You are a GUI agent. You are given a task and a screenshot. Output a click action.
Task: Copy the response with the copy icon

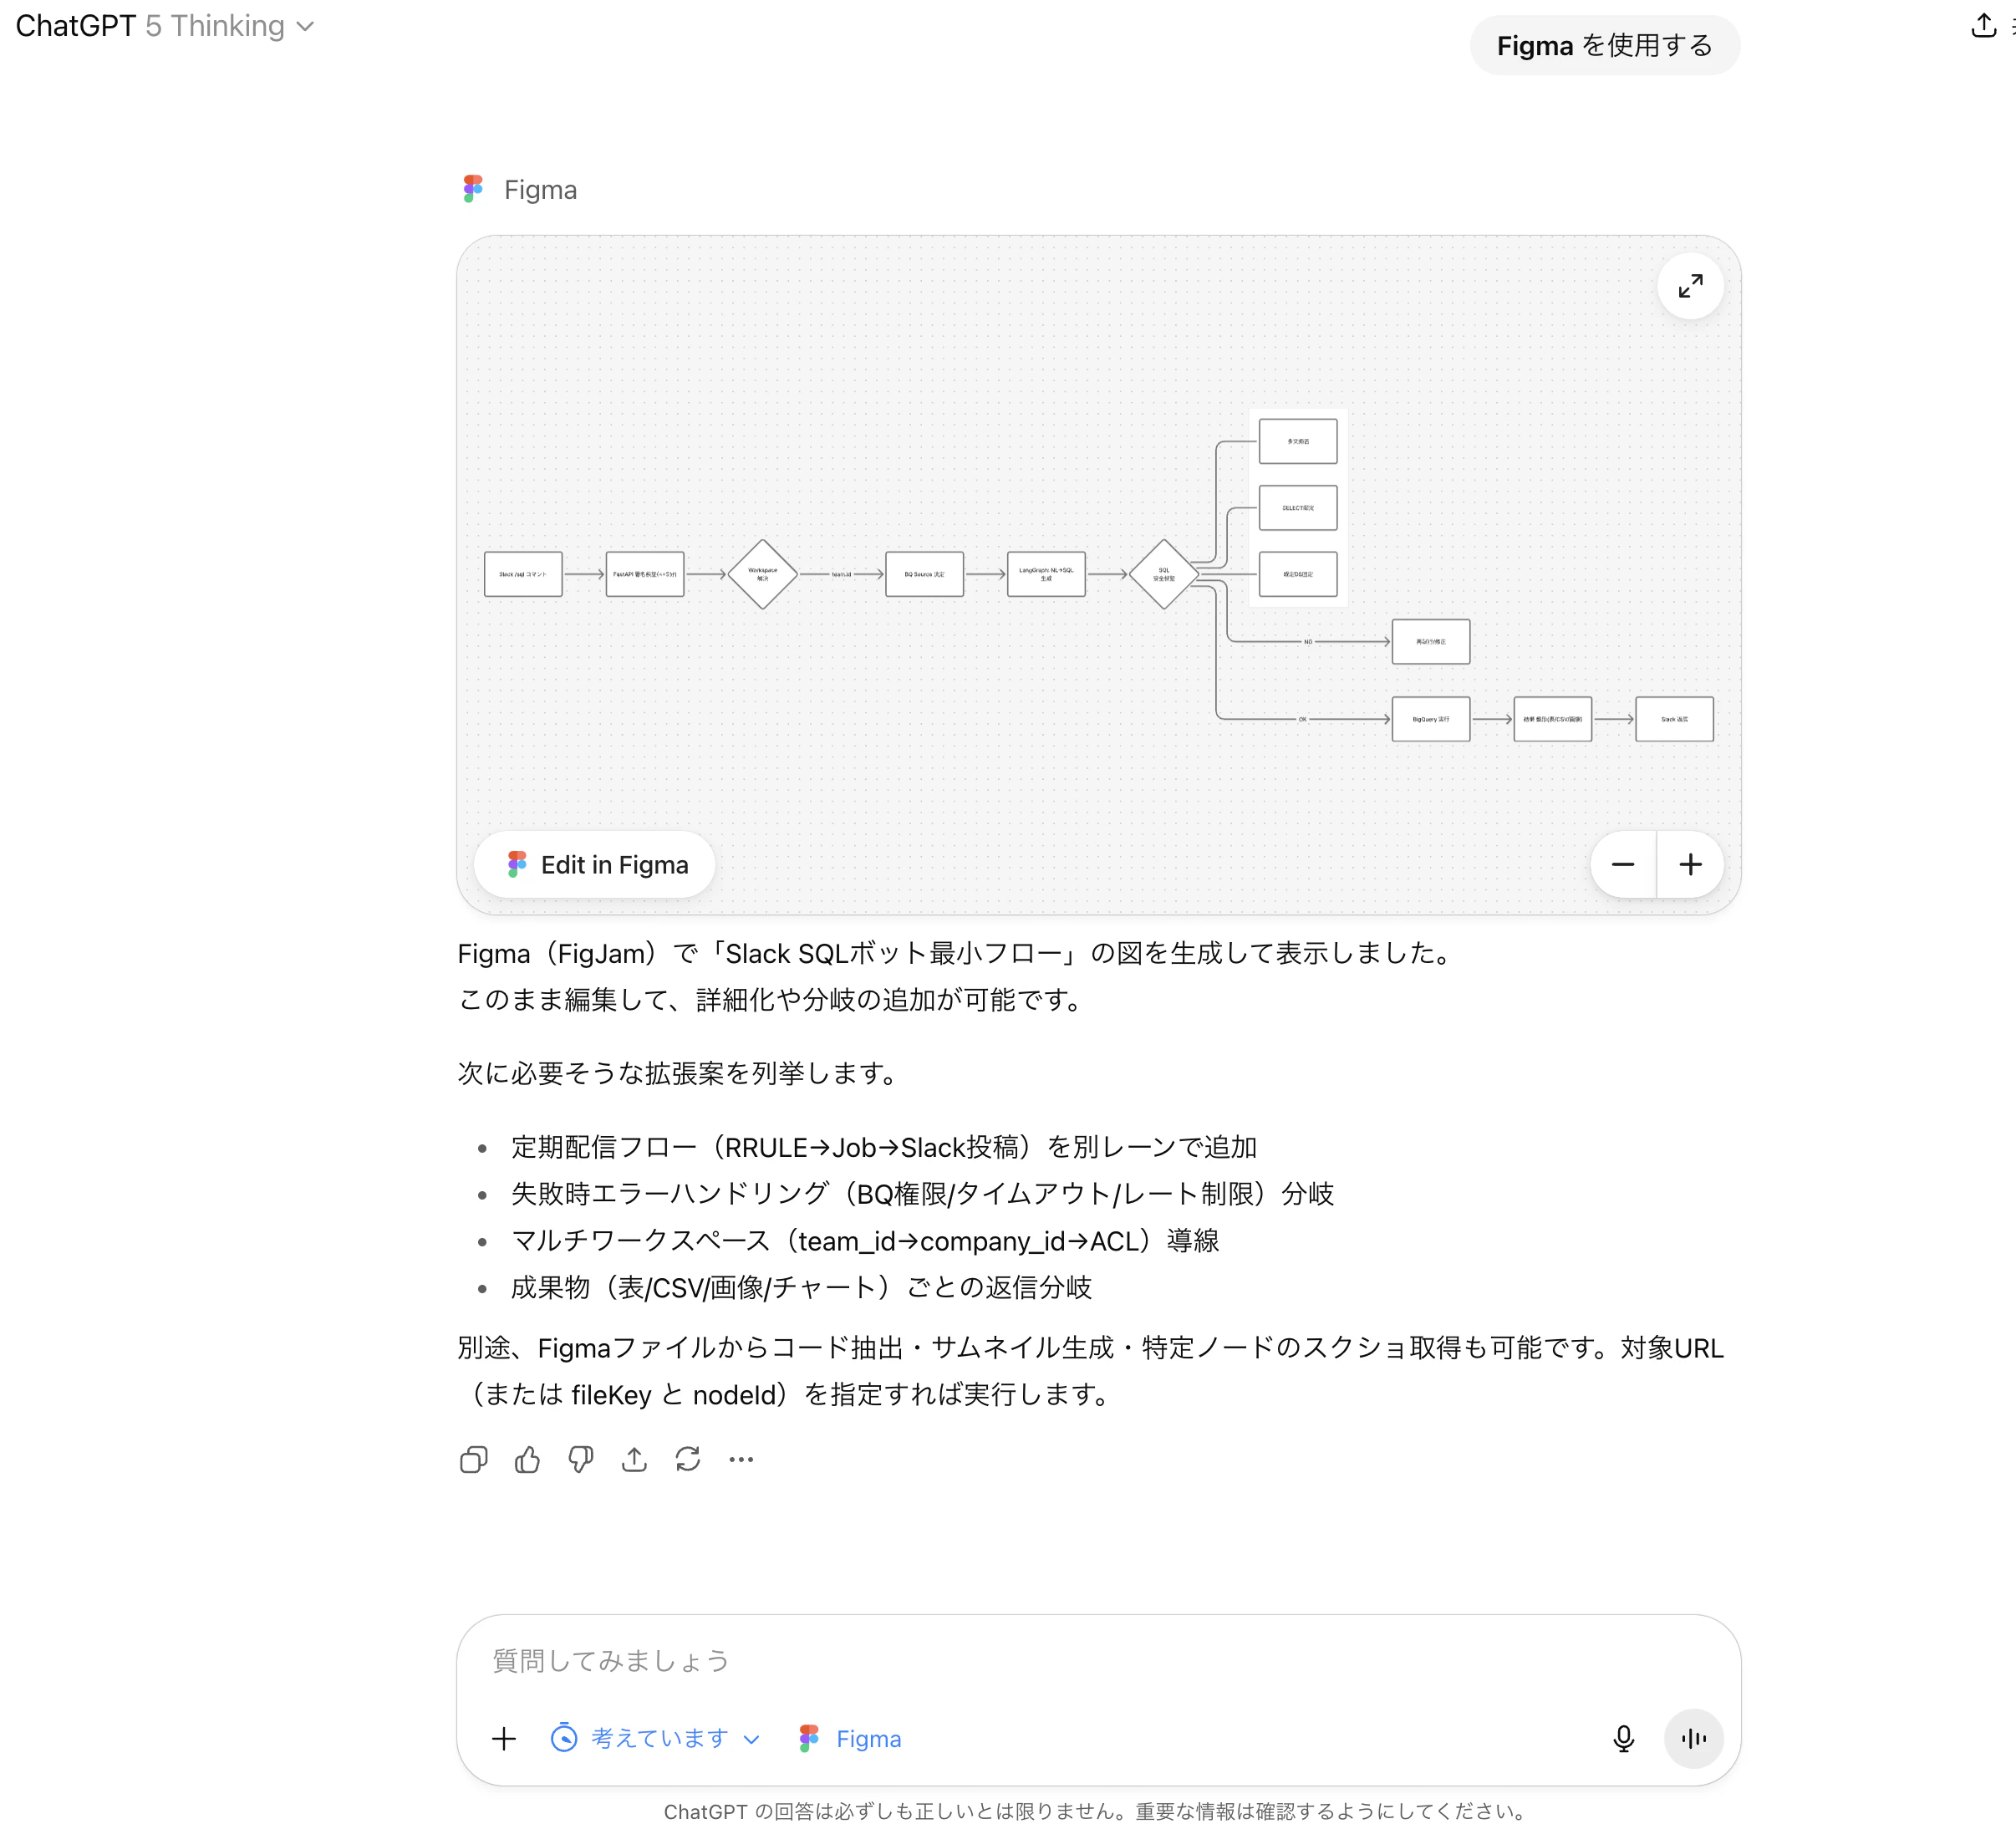tap(473, 1460)
